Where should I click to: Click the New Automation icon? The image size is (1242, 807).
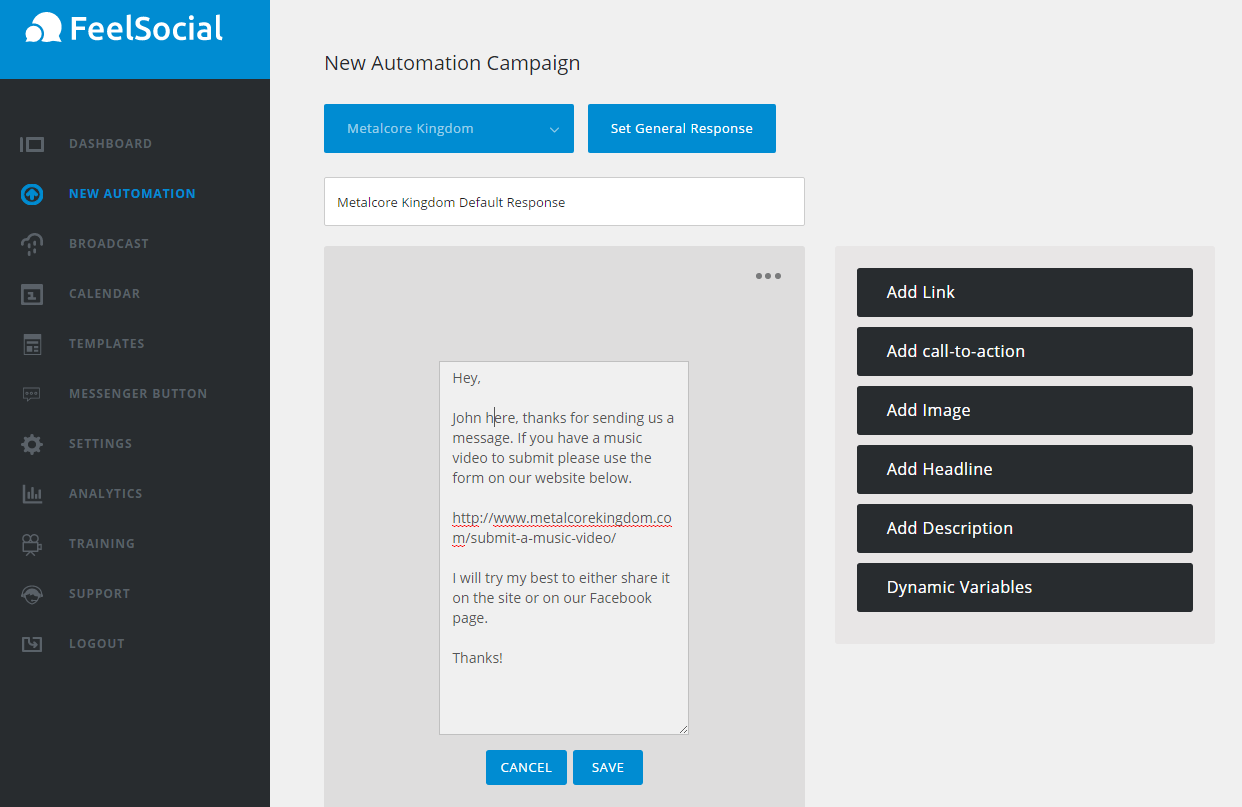(32, 194)
